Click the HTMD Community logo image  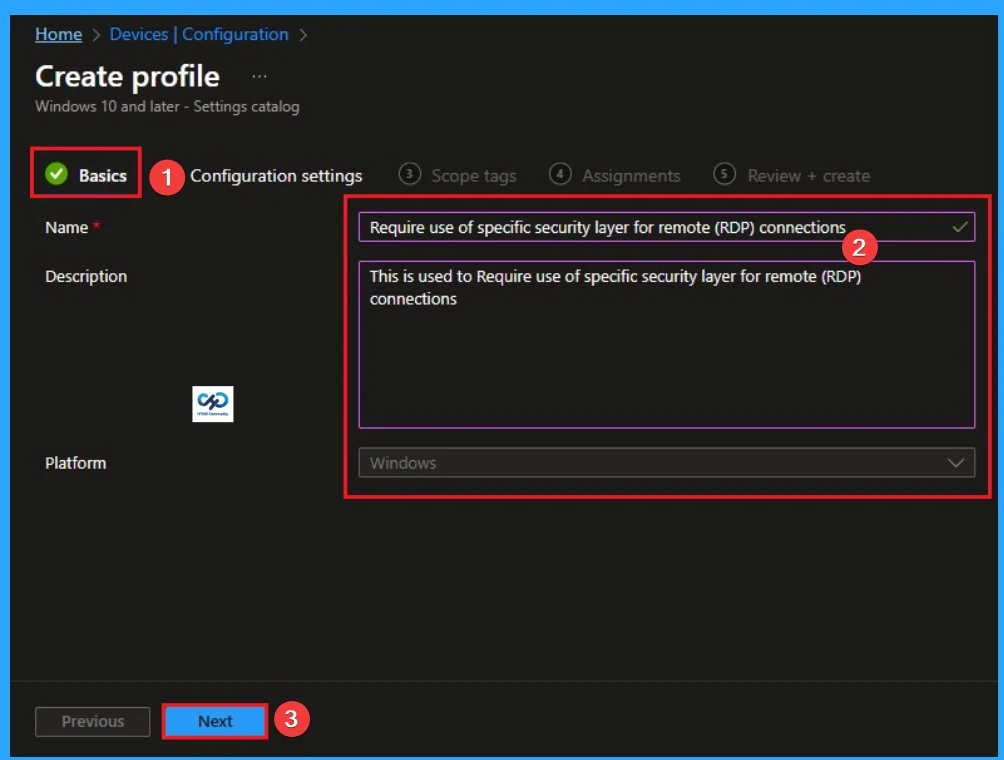(212, 404)
